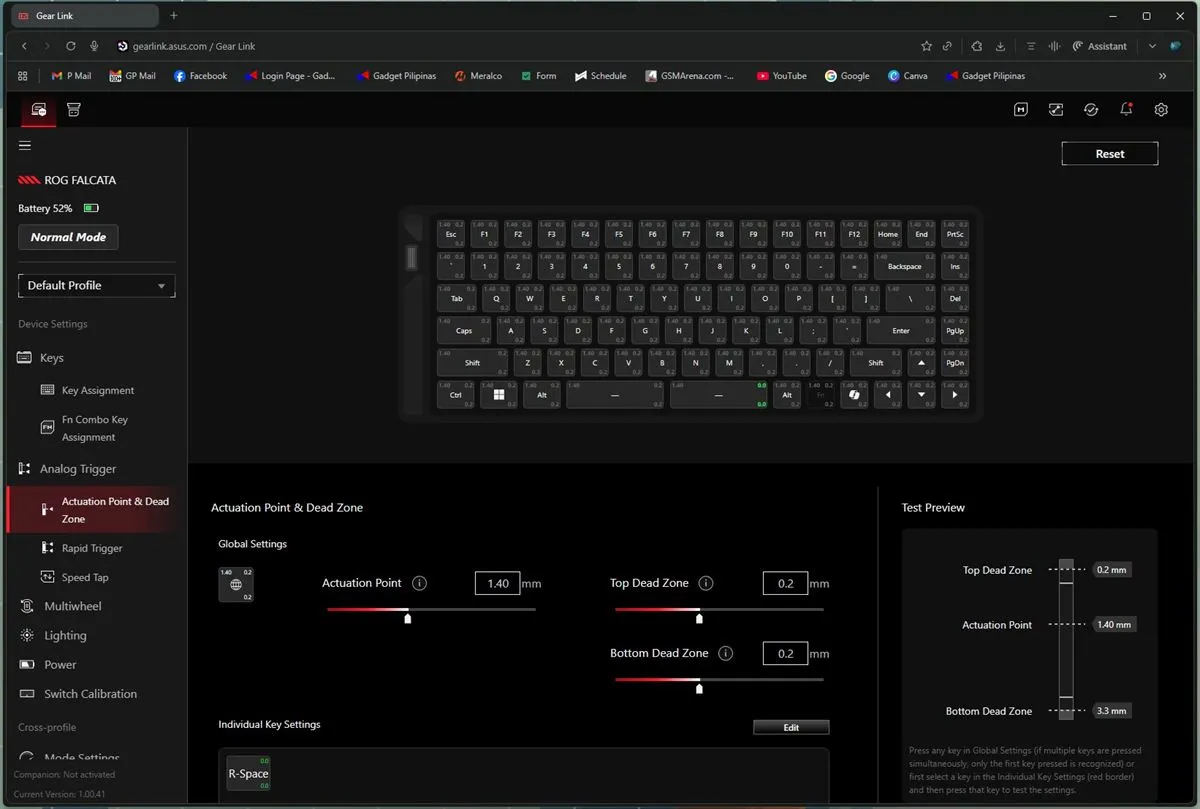Show more bookmarks chevron
This screenshot has height=809, width=1200.
click(x=1162, y=75)
